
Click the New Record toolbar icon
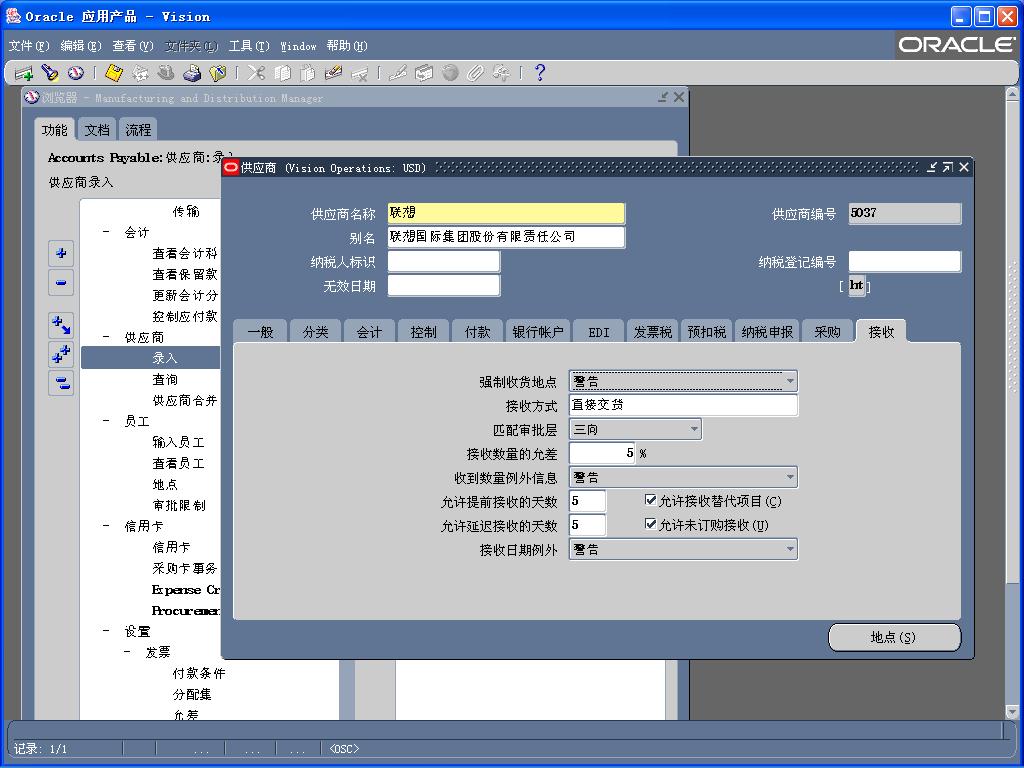click(x=24, y=73)
